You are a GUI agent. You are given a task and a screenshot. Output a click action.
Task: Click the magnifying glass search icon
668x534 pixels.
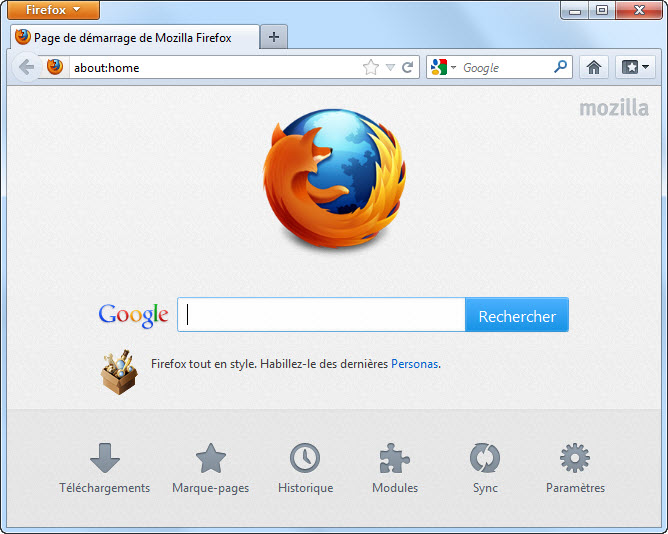tap(561, 67)
